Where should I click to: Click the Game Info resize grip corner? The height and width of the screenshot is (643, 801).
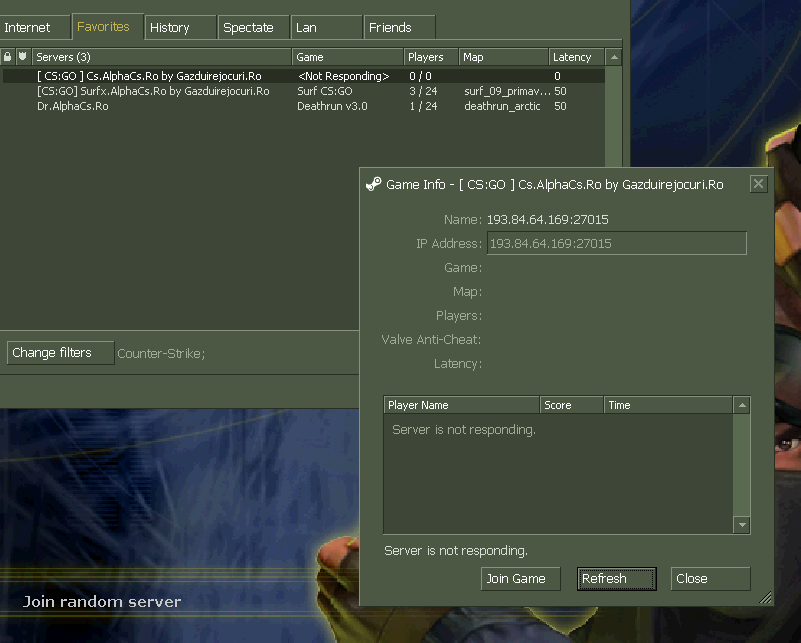click(765, 598)
